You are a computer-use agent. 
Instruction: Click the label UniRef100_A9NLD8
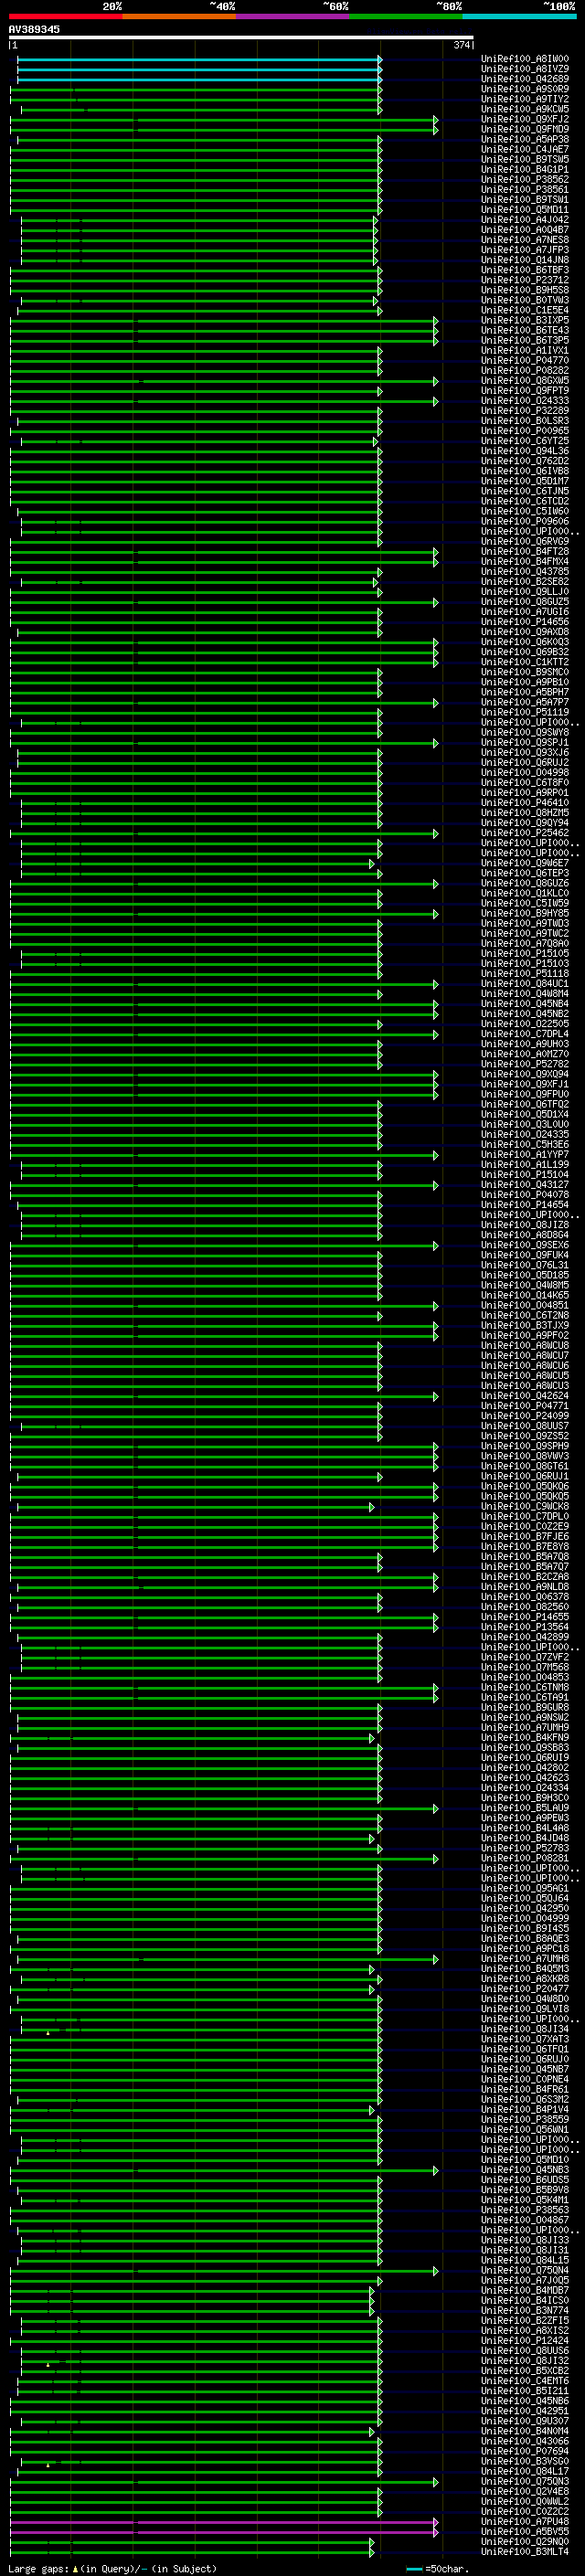click(525, 1586)
